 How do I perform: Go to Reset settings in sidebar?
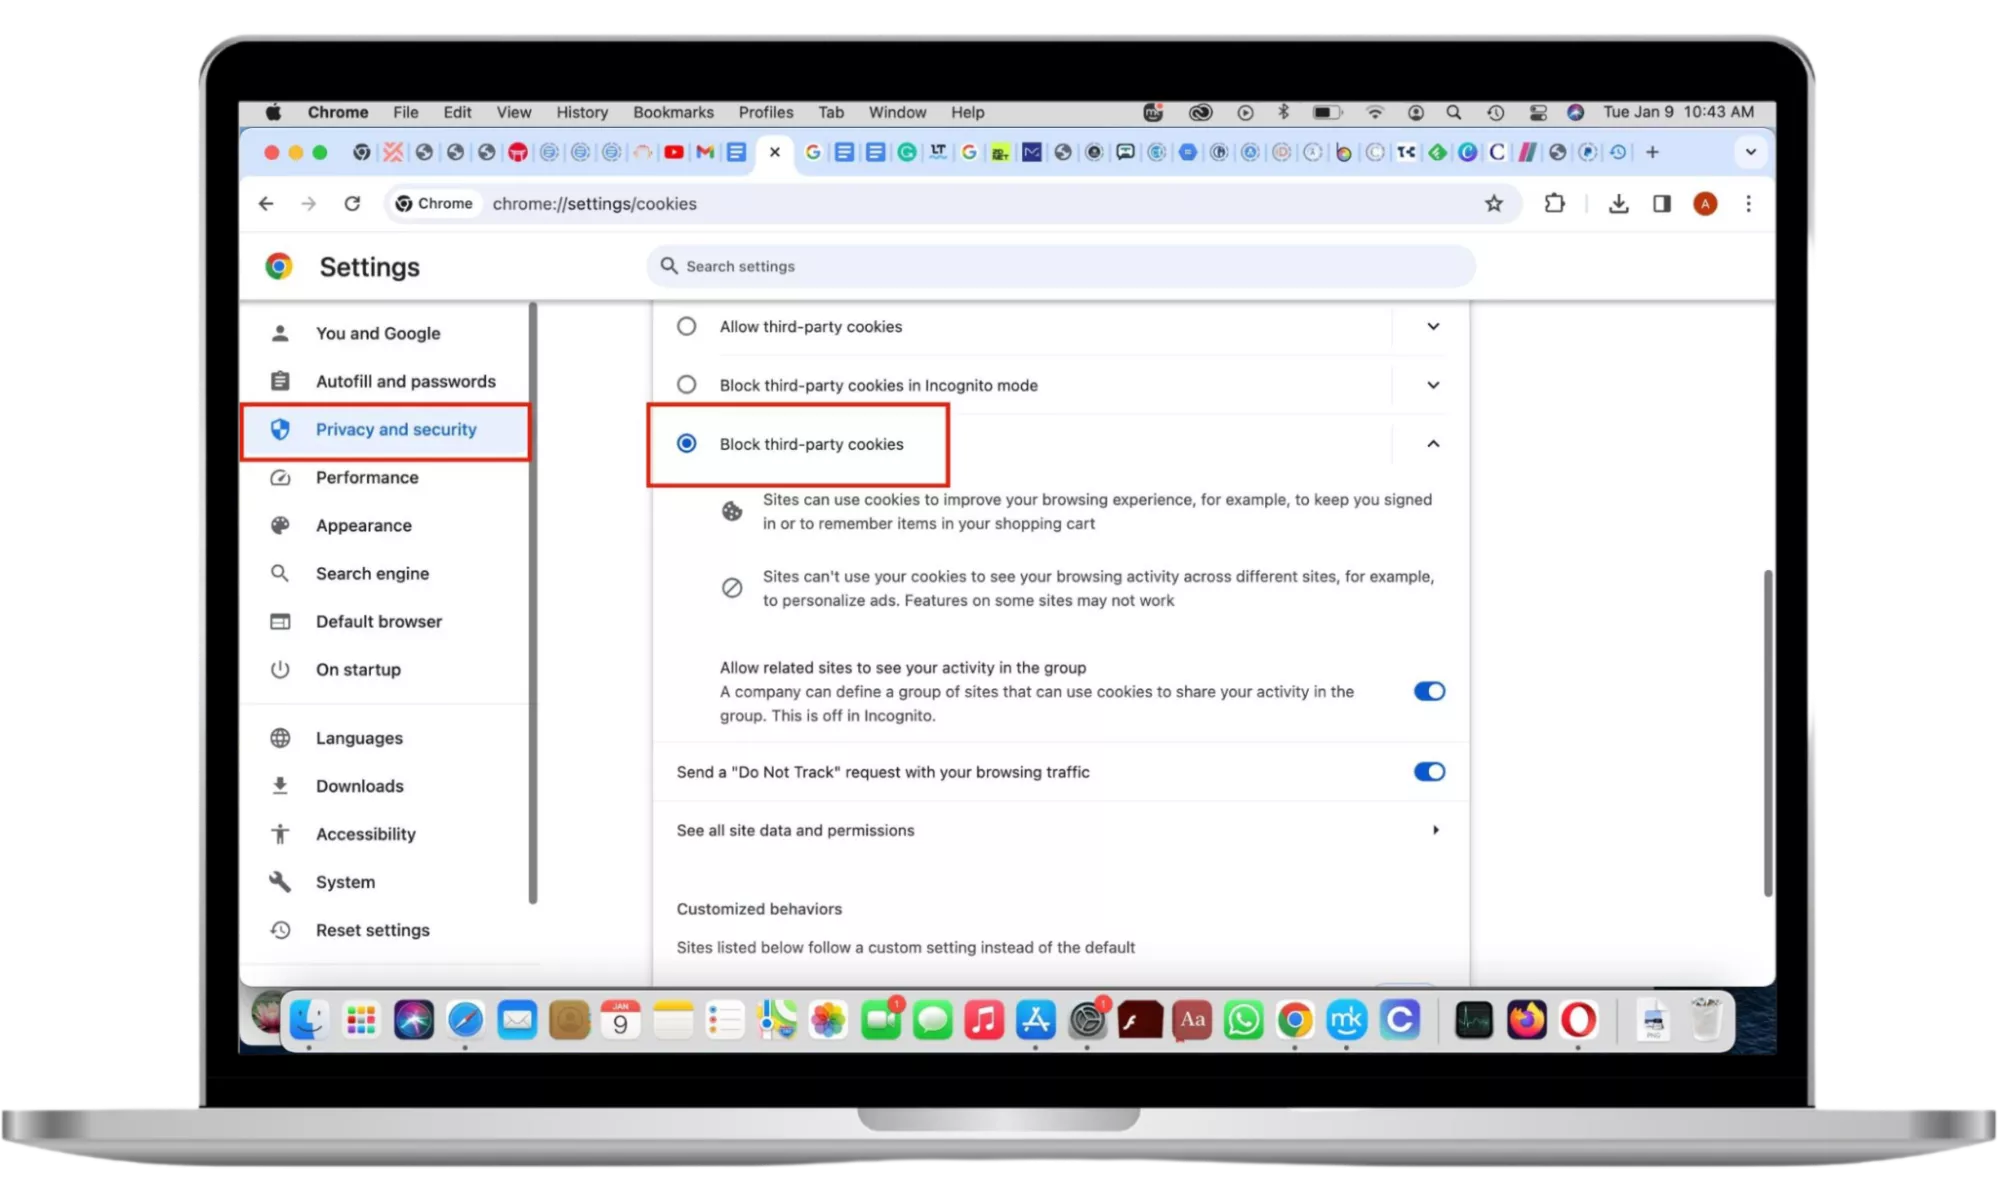[x=372, y=930]
